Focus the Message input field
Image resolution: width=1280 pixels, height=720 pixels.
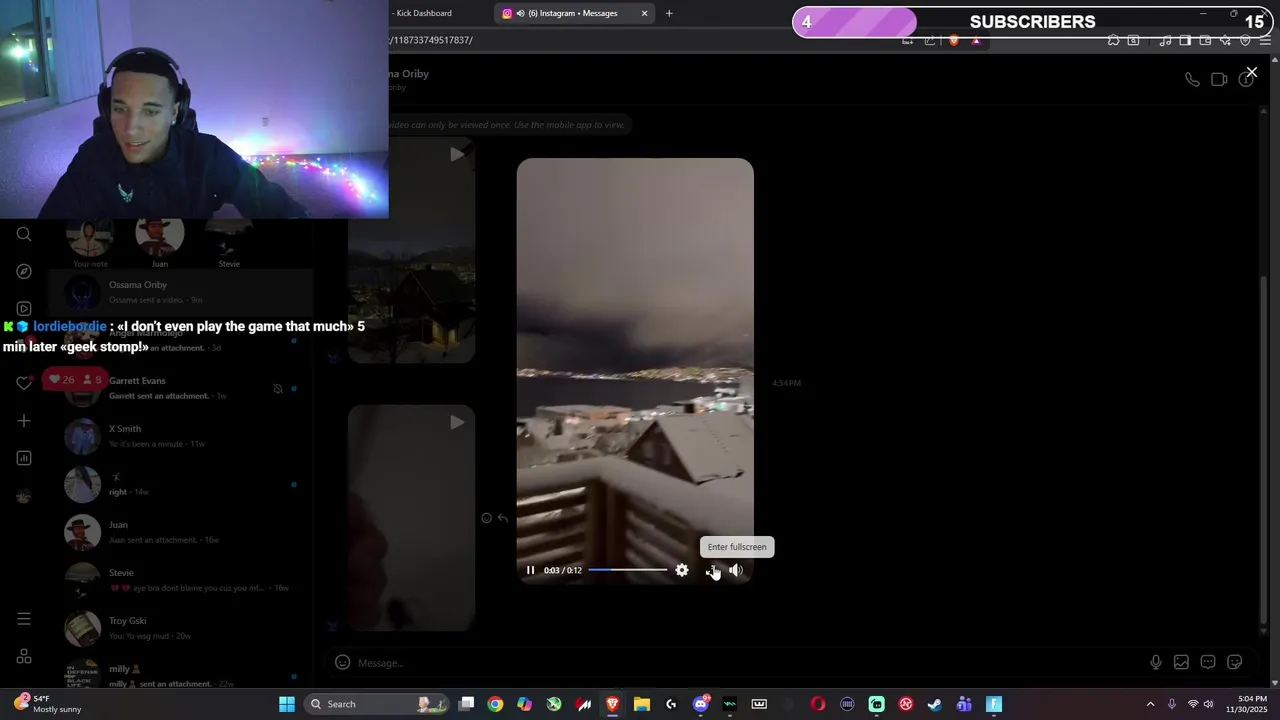coord(750,663)
